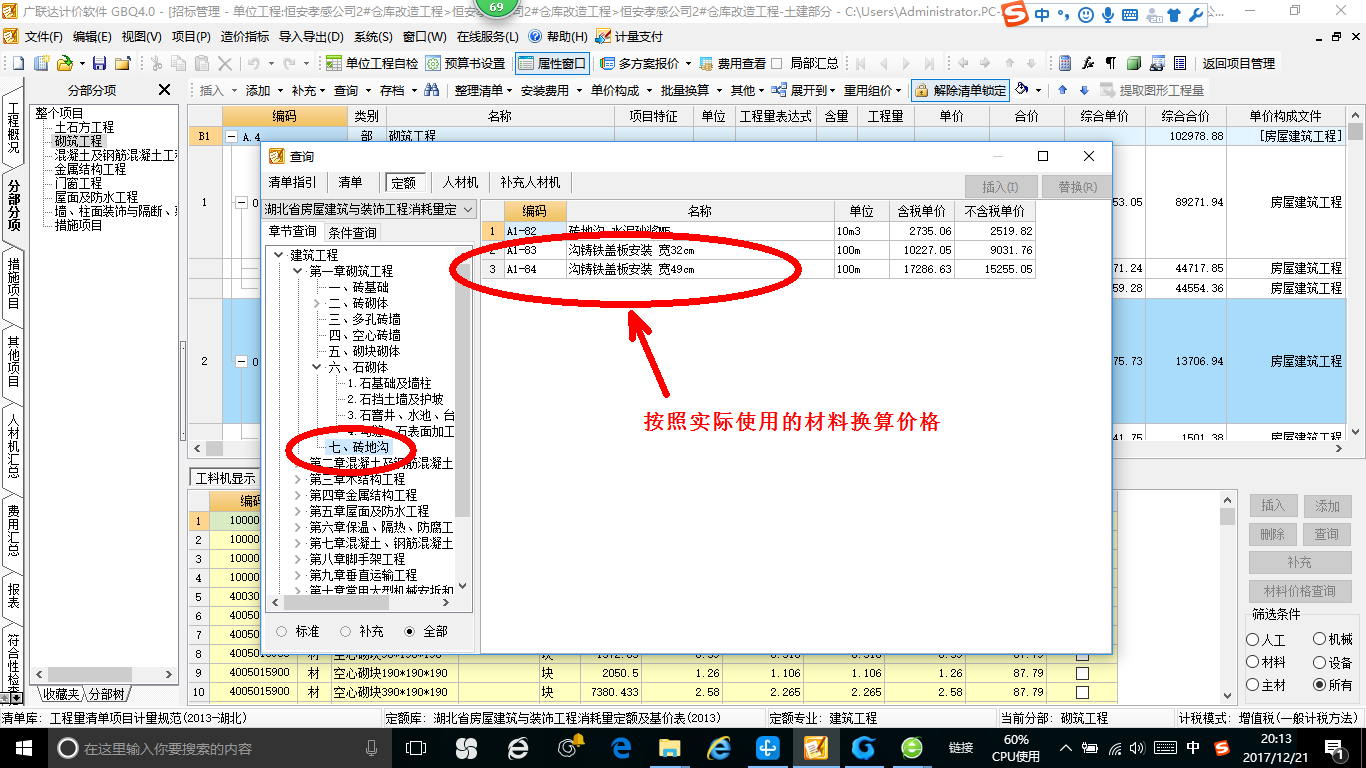
Task: Select 主材 filter radio button
Action: coord(1253,685)
